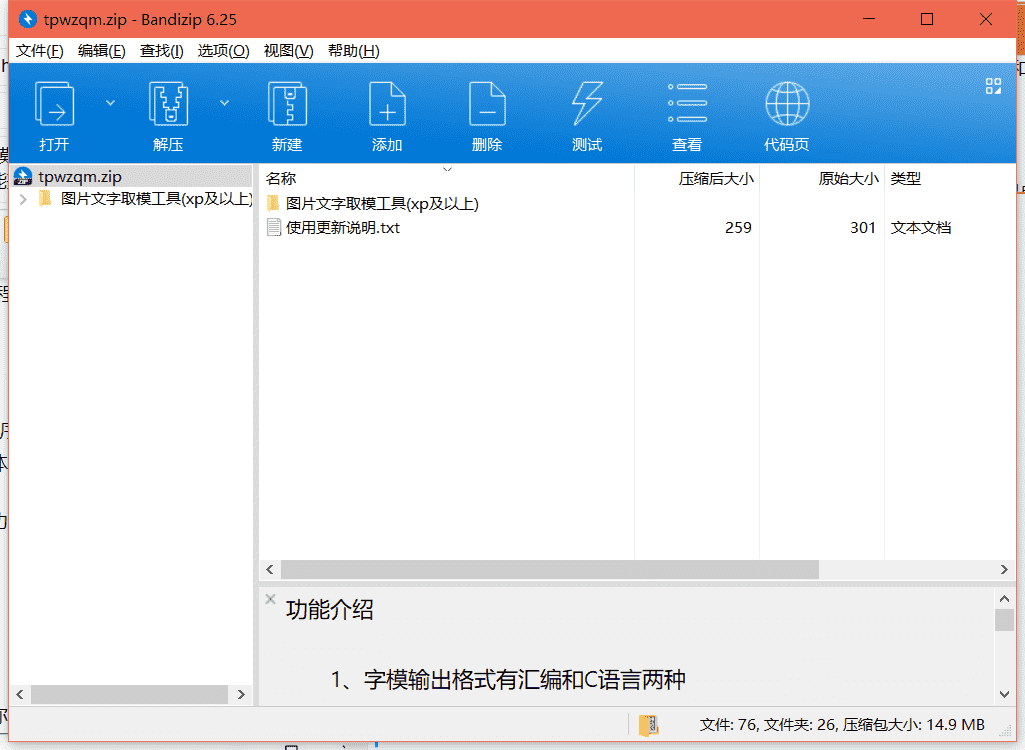Click the tree panel horizontal scrollbar thumb
The height and width of the screenshot is (750, 1025).
tap(129, 694)
